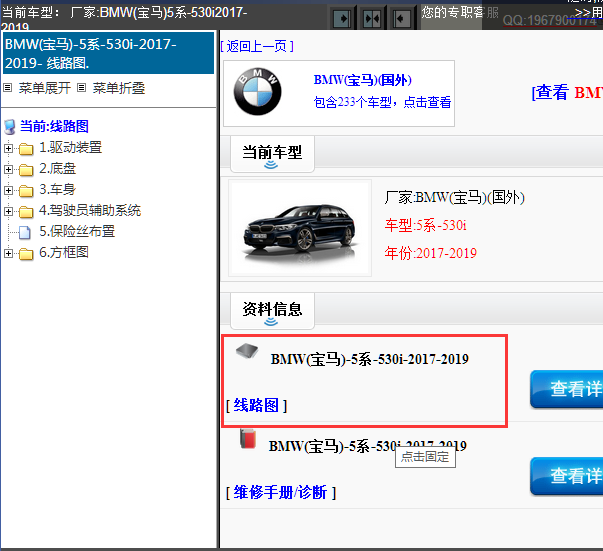Open the 5.保险丝布置 page
Screen dimensions: 603x551
tap(77, 231)
